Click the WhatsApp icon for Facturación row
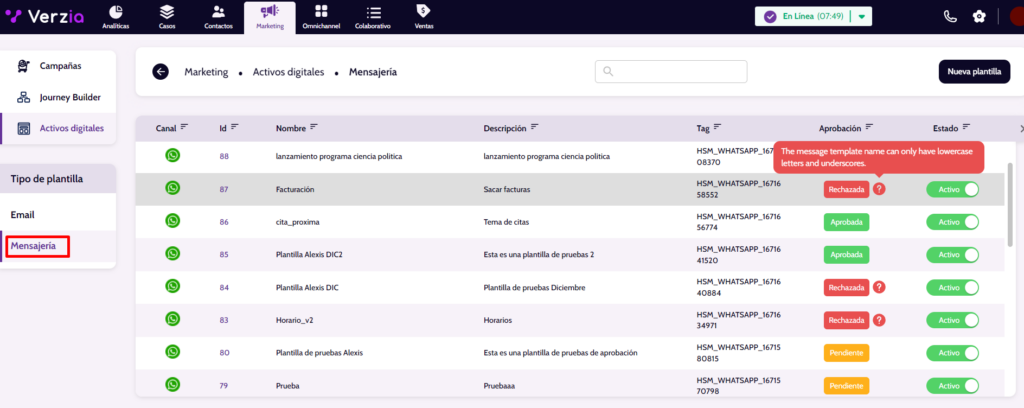Image resolution: width=1024 pixels, height=408 pixels. tap(173, 188)
